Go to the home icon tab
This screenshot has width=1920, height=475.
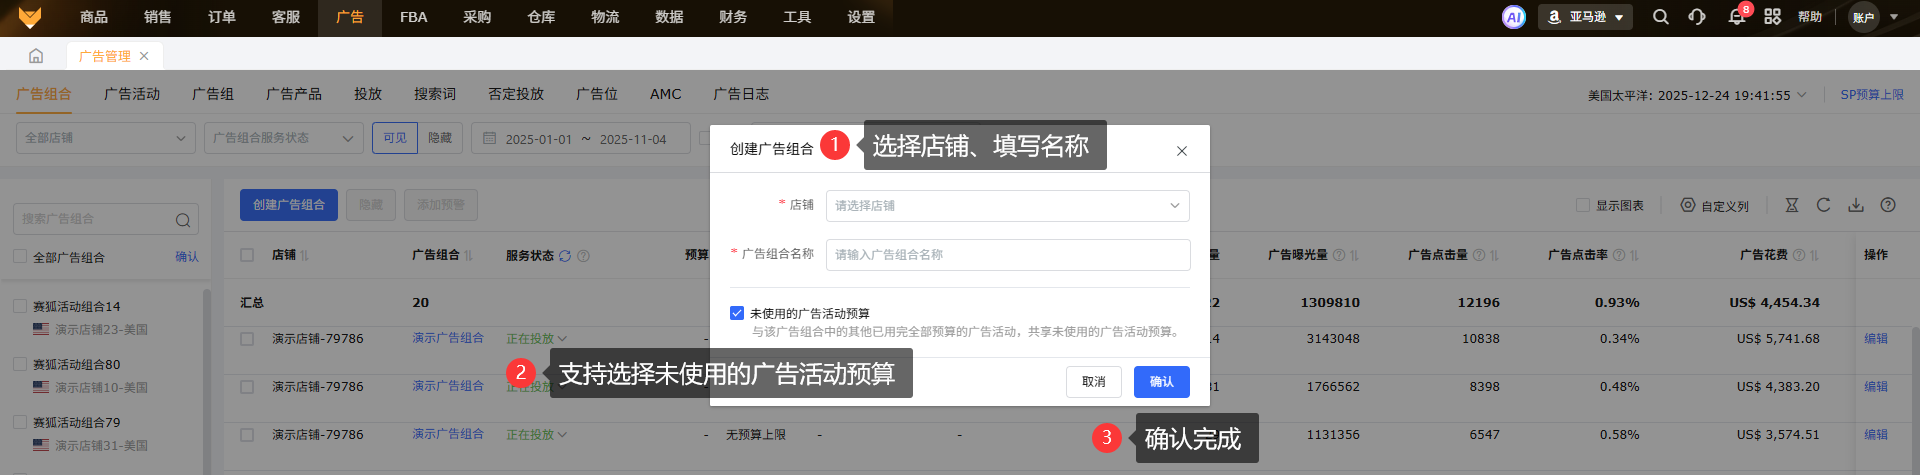pyautogui.click(x=36, y=56)
